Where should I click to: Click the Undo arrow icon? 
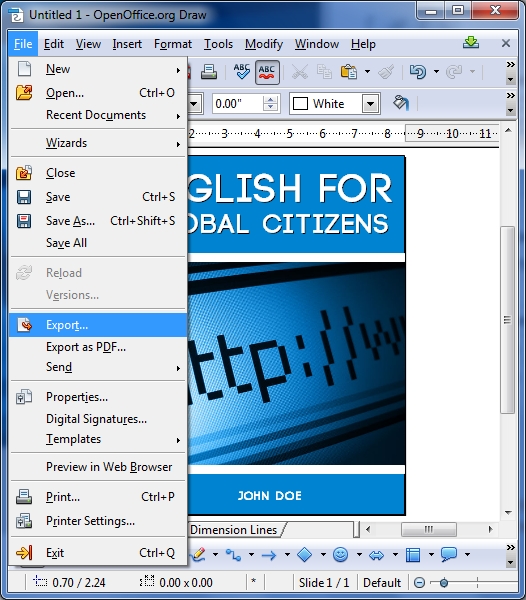pos(418,72)
